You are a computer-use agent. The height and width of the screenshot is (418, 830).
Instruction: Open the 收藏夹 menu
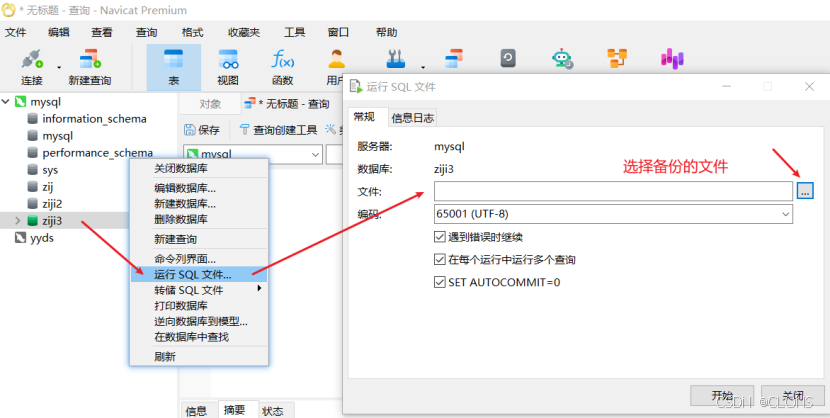click(x=244, y=32)
